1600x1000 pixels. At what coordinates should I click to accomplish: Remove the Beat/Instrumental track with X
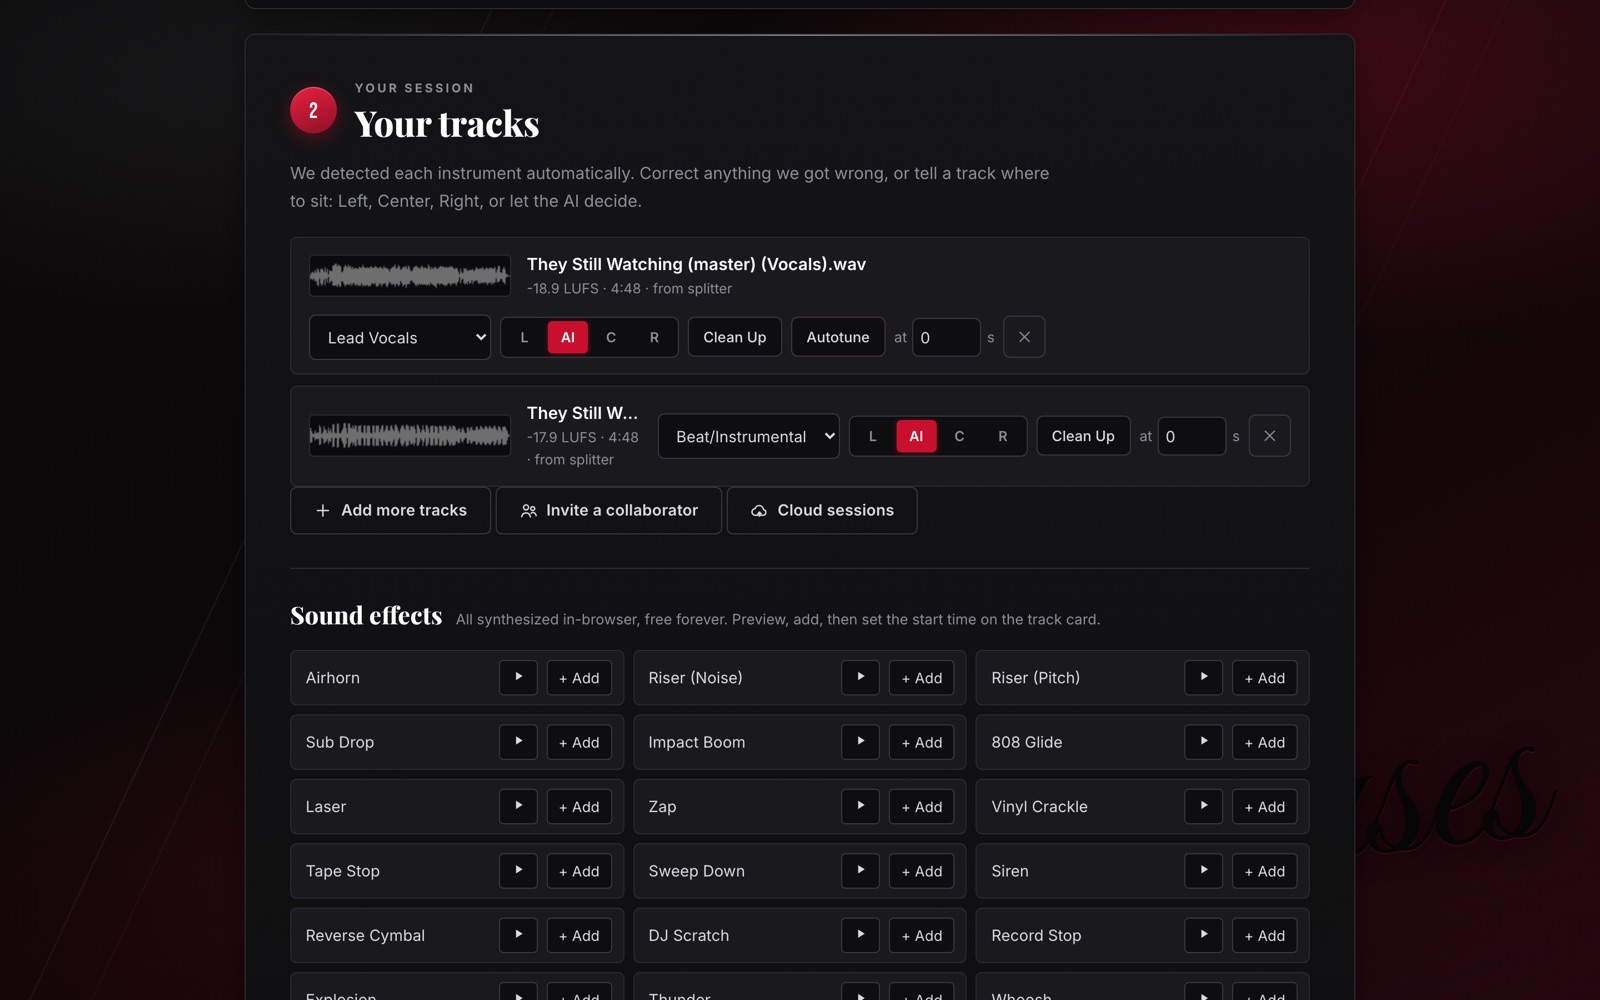[x=1269, y=436]
